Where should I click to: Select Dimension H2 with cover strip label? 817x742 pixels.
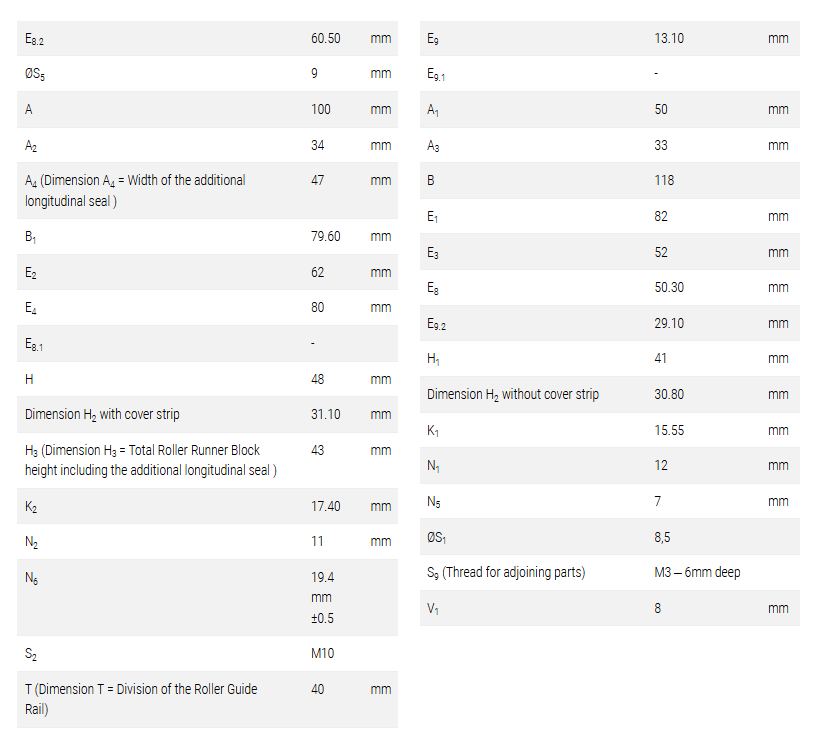(x=102, y=415)
